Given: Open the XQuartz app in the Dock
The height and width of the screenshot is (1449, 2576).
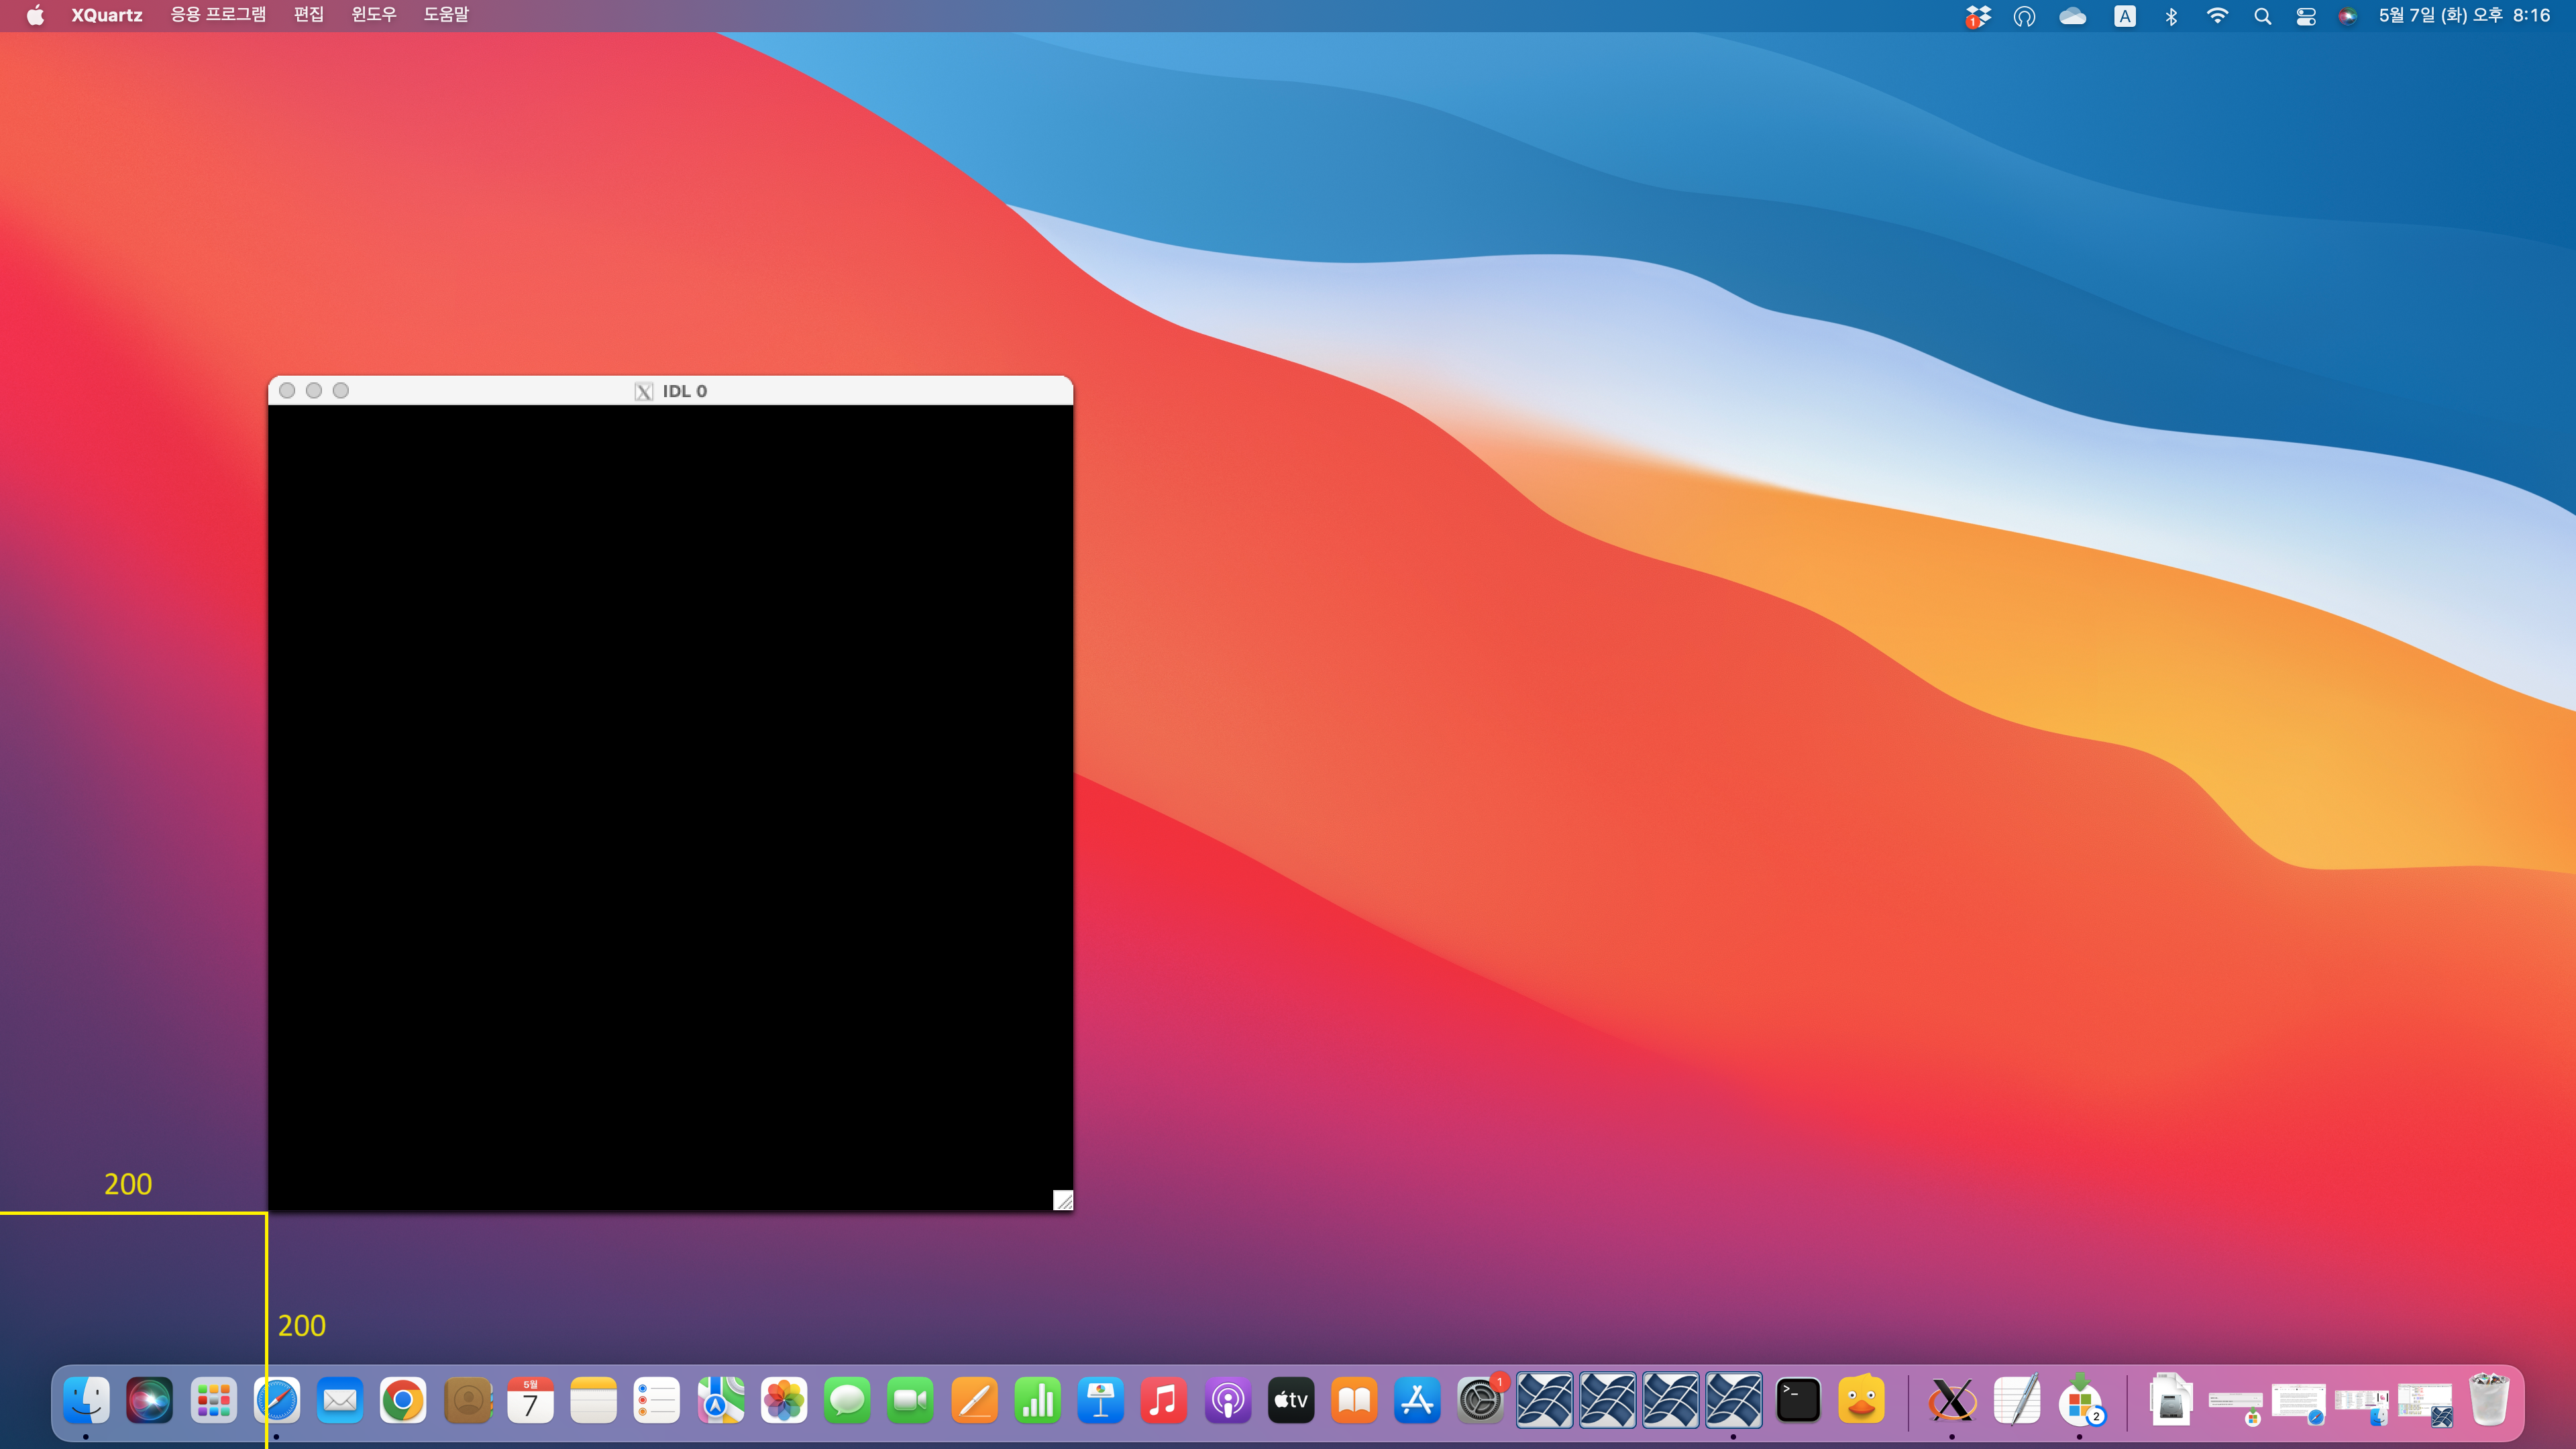Looking at the screenshot, I should pyautogui.click(x=1951, y=1400).
